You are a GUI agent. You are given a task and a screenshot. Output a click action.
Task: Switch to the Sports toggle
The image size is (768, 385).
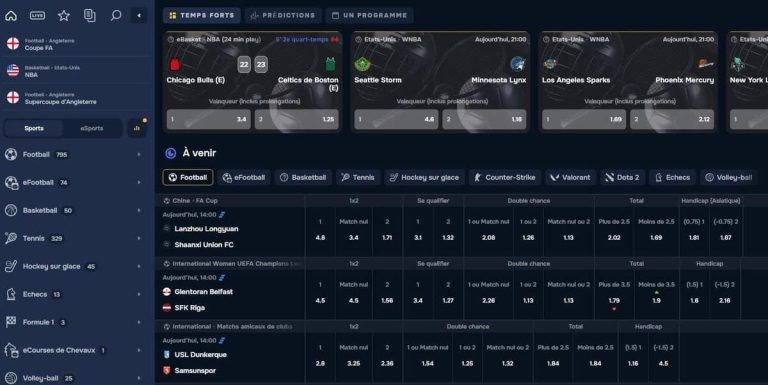[x=34, y=128]
